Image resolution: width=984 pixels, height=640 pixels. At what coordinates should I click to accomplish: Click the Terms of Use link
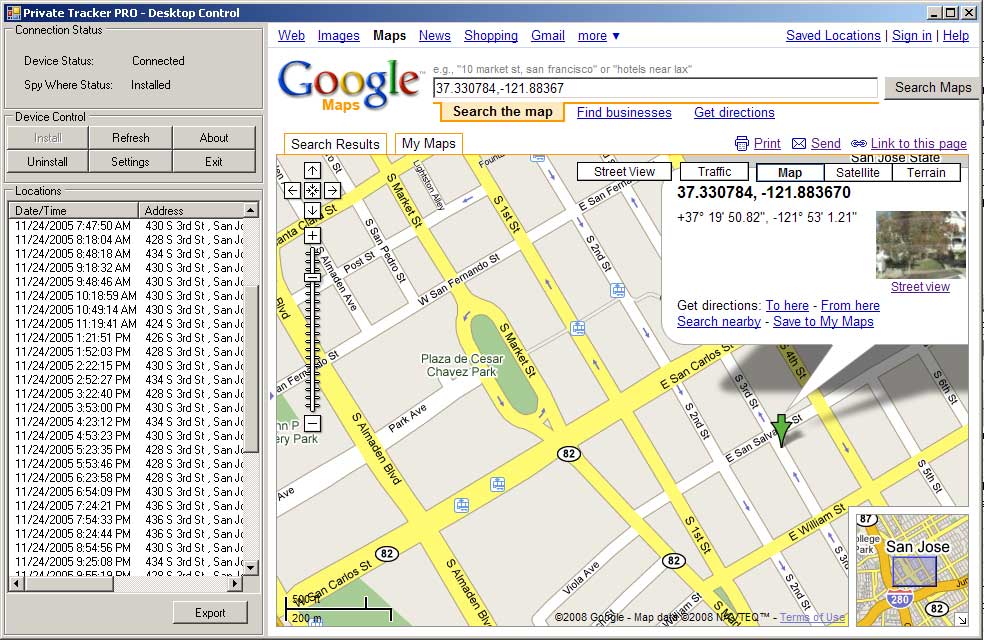point(812,617)
